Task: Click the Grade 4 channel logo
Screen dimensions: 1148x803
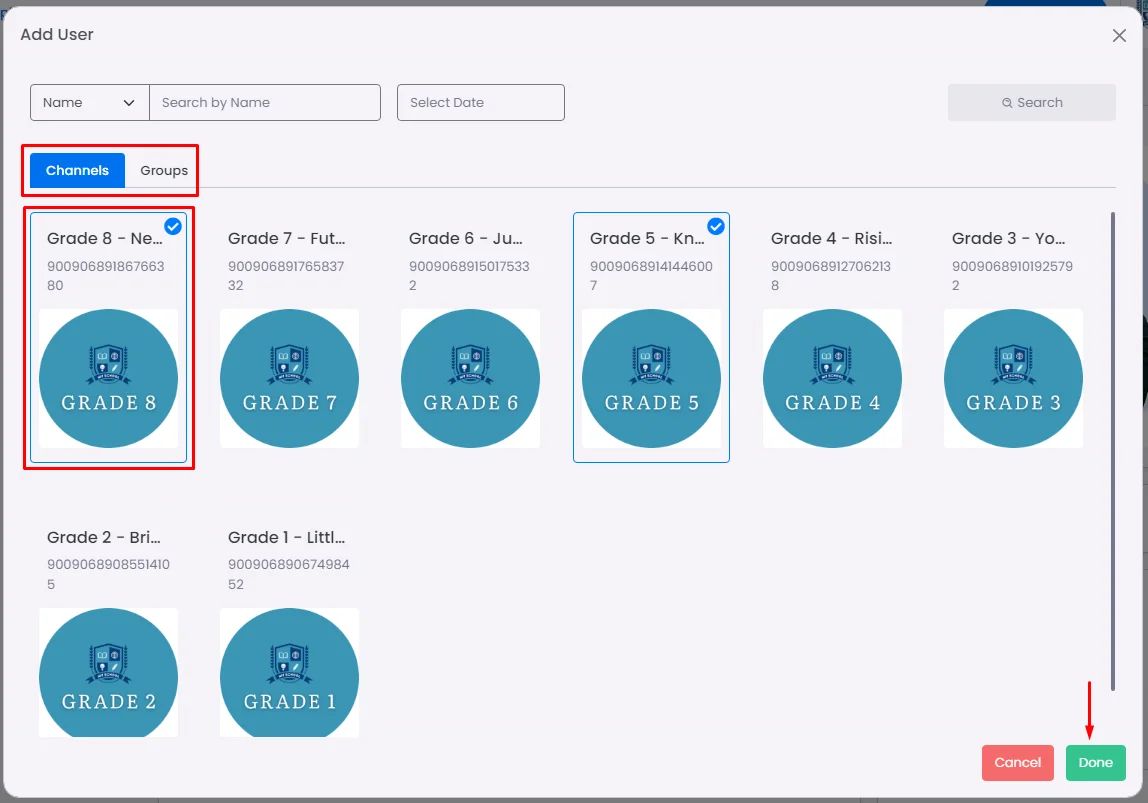Action: coord(832,379)
